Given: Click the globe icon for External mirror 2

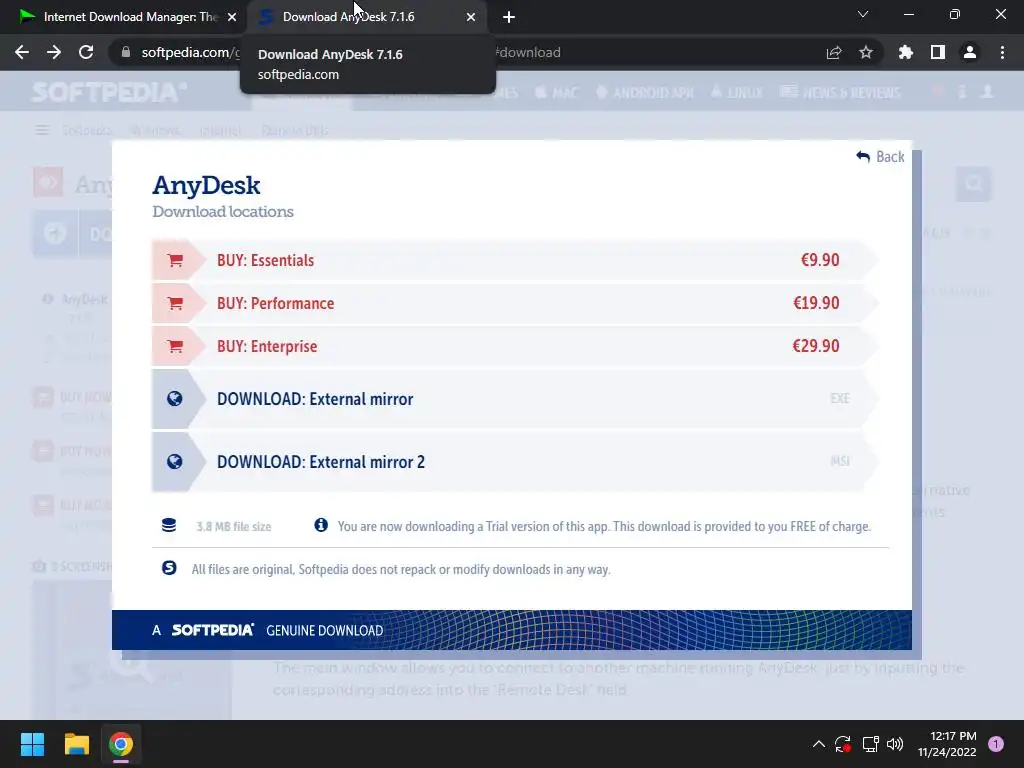Looking at the screenshot, I should (174, 462).
